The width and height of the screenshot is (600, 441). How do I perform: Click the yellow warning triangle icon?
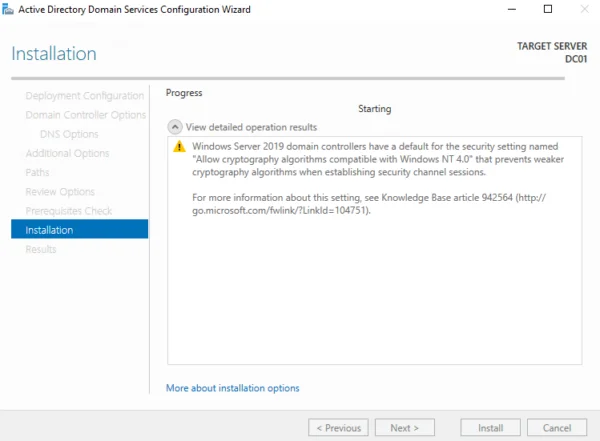click(x=179, y=146)
